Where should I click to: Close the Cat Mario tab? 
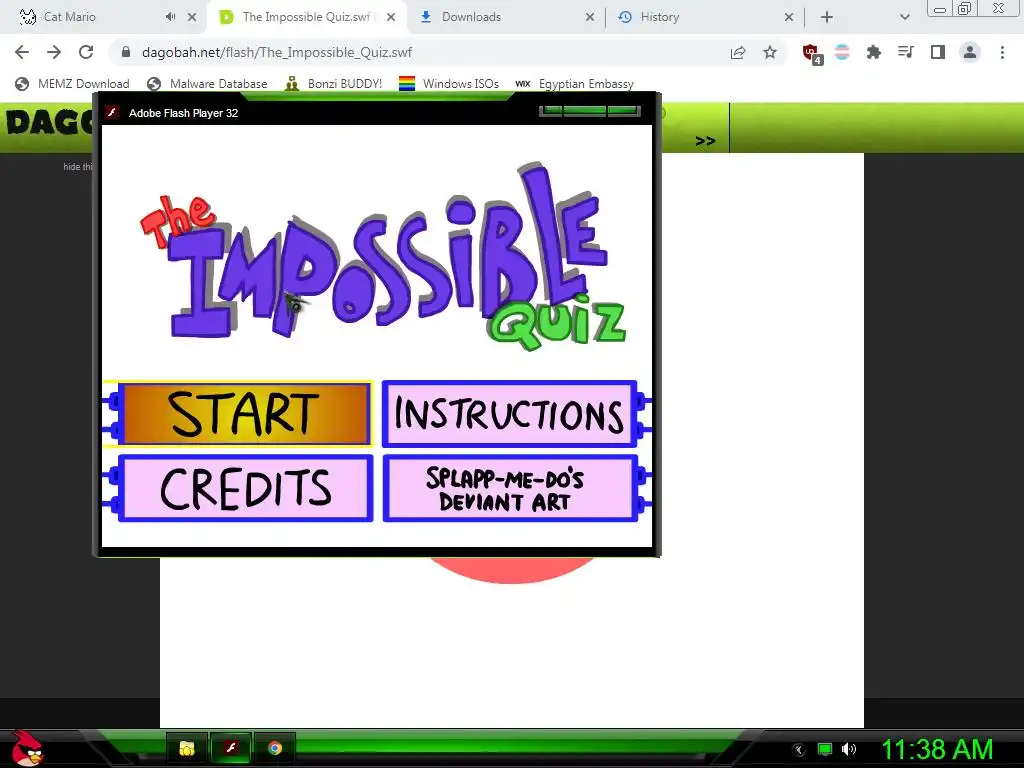pos(192,17)
